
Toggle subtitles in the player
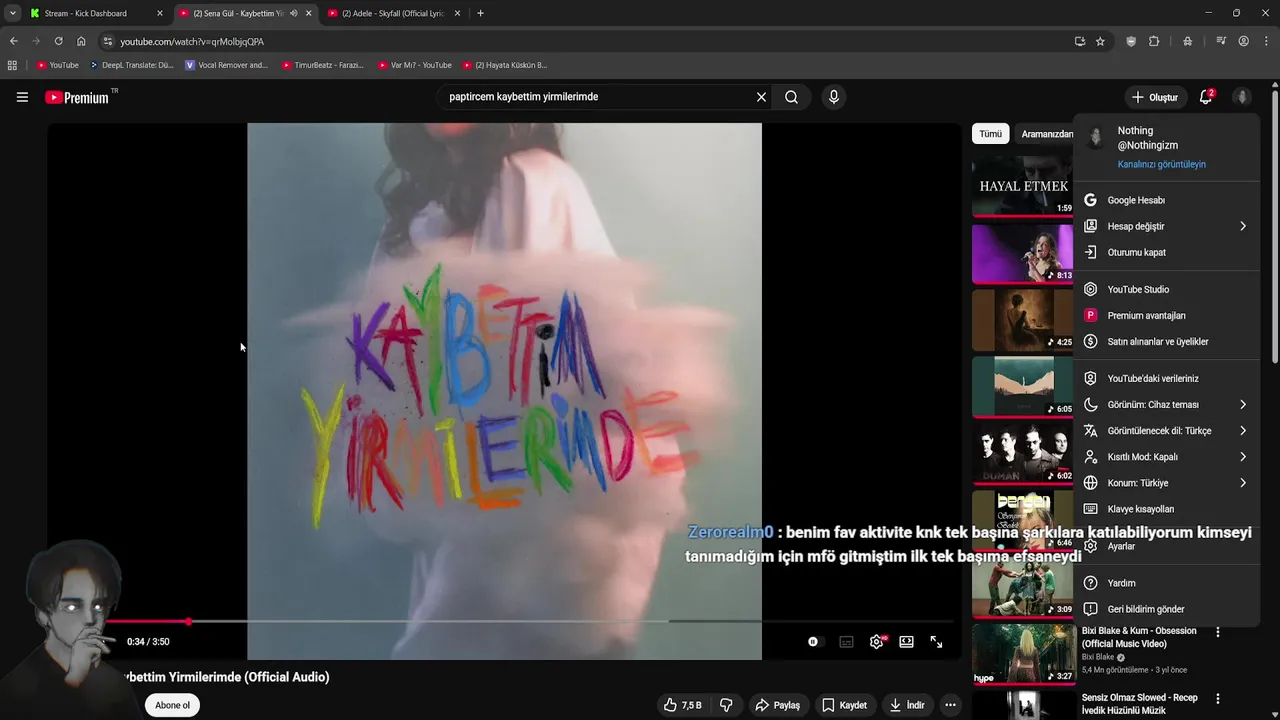click(846, 642)
